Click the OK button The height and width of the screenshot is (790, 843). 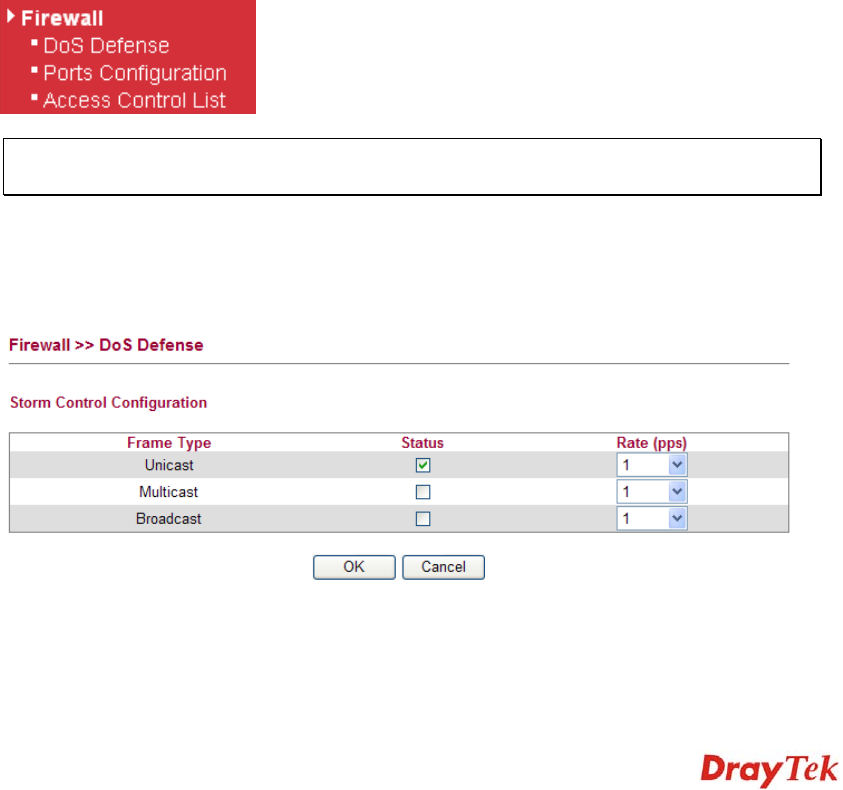(354, 567)
